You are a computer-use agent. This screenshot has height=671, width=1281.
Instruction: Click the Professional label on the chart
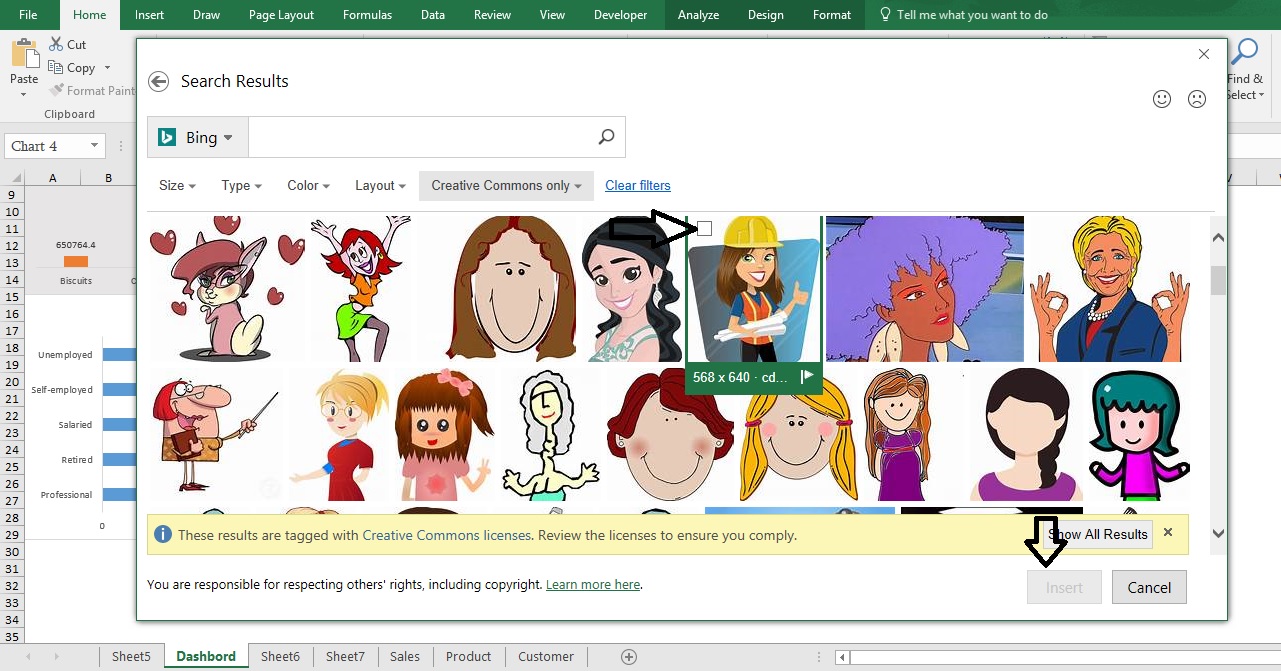pyautogui.click(x=66, y=495)
